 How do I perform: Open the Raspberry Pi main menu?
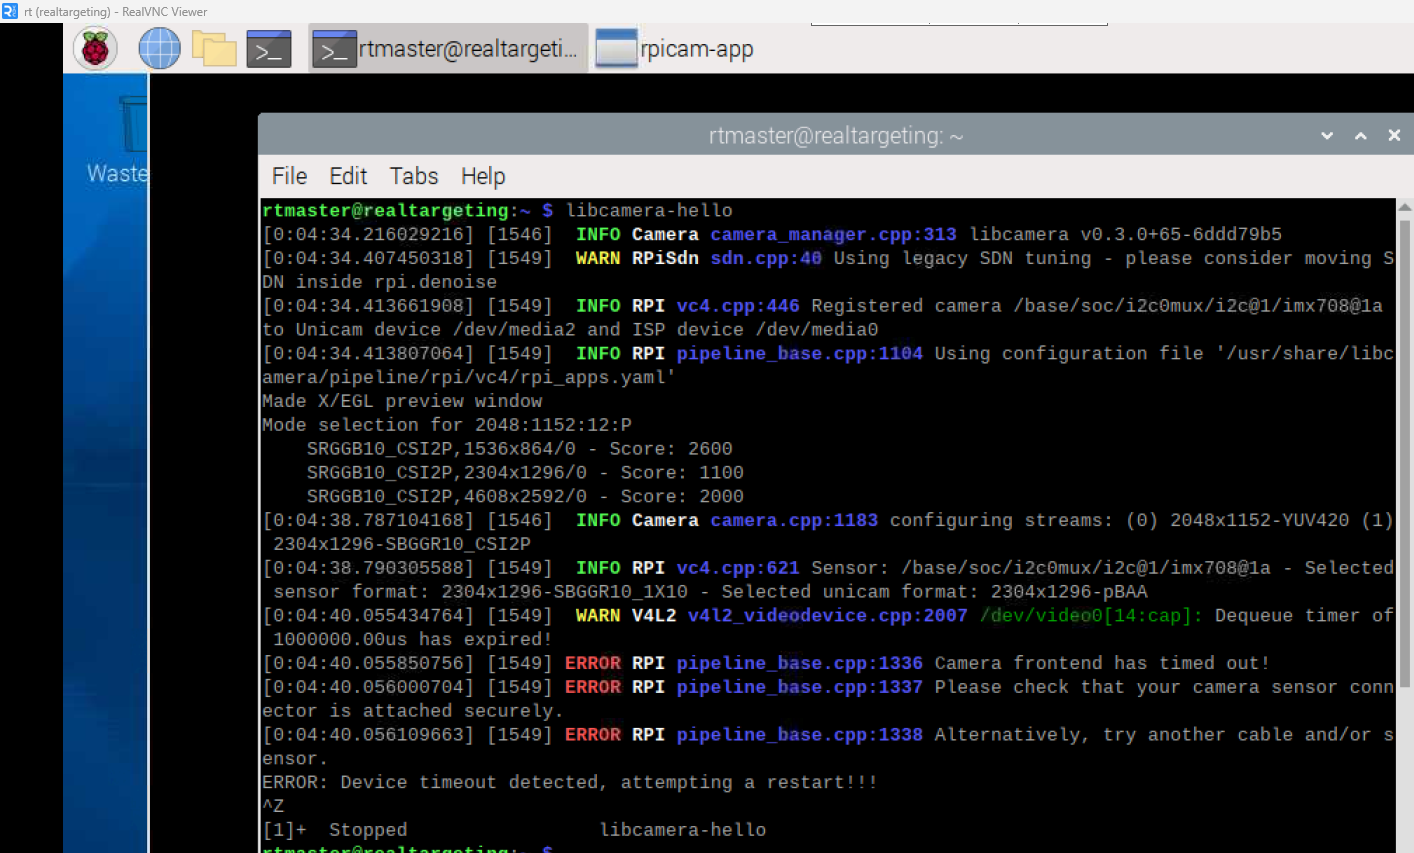click(95, 49)
